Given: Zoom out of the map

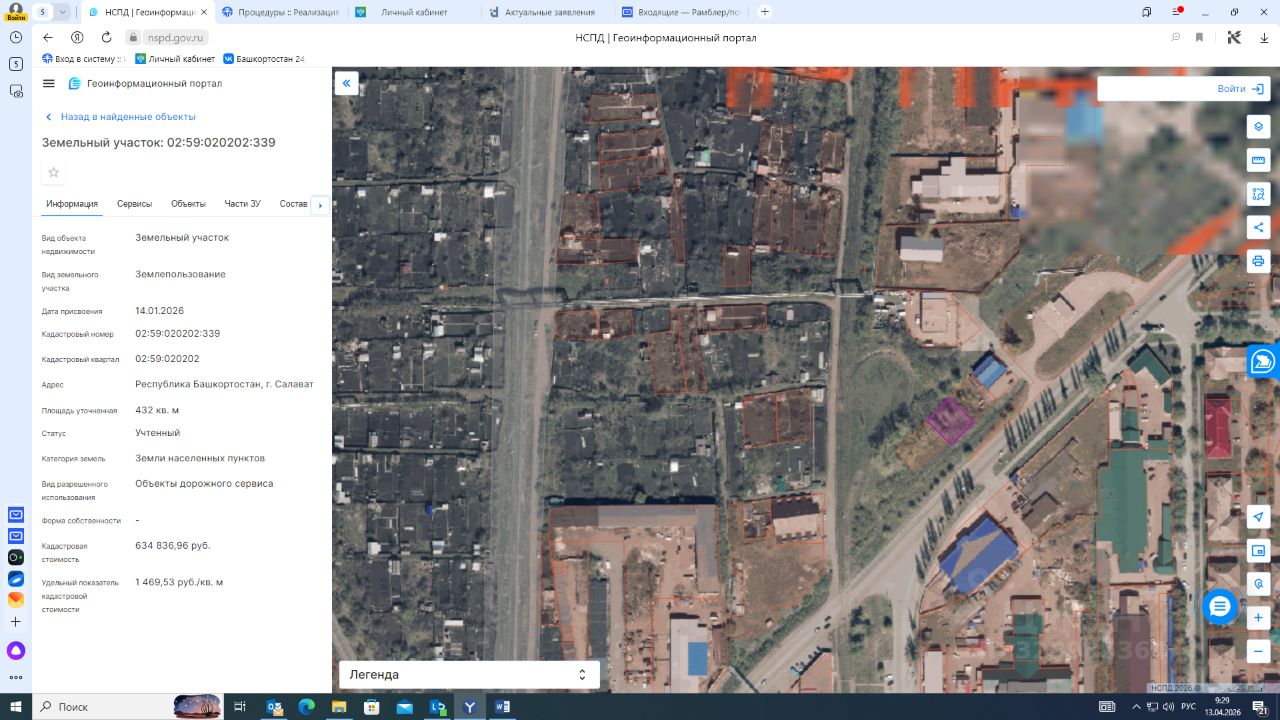Looking at the screenshot, I should pyautogui.click(x=1258, y=651).
